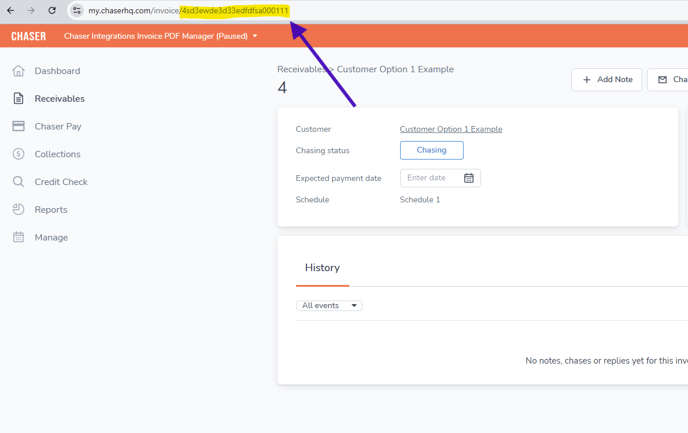Click the Reports pie chart icon
This screenshot has width=688, height=433.
18,209
